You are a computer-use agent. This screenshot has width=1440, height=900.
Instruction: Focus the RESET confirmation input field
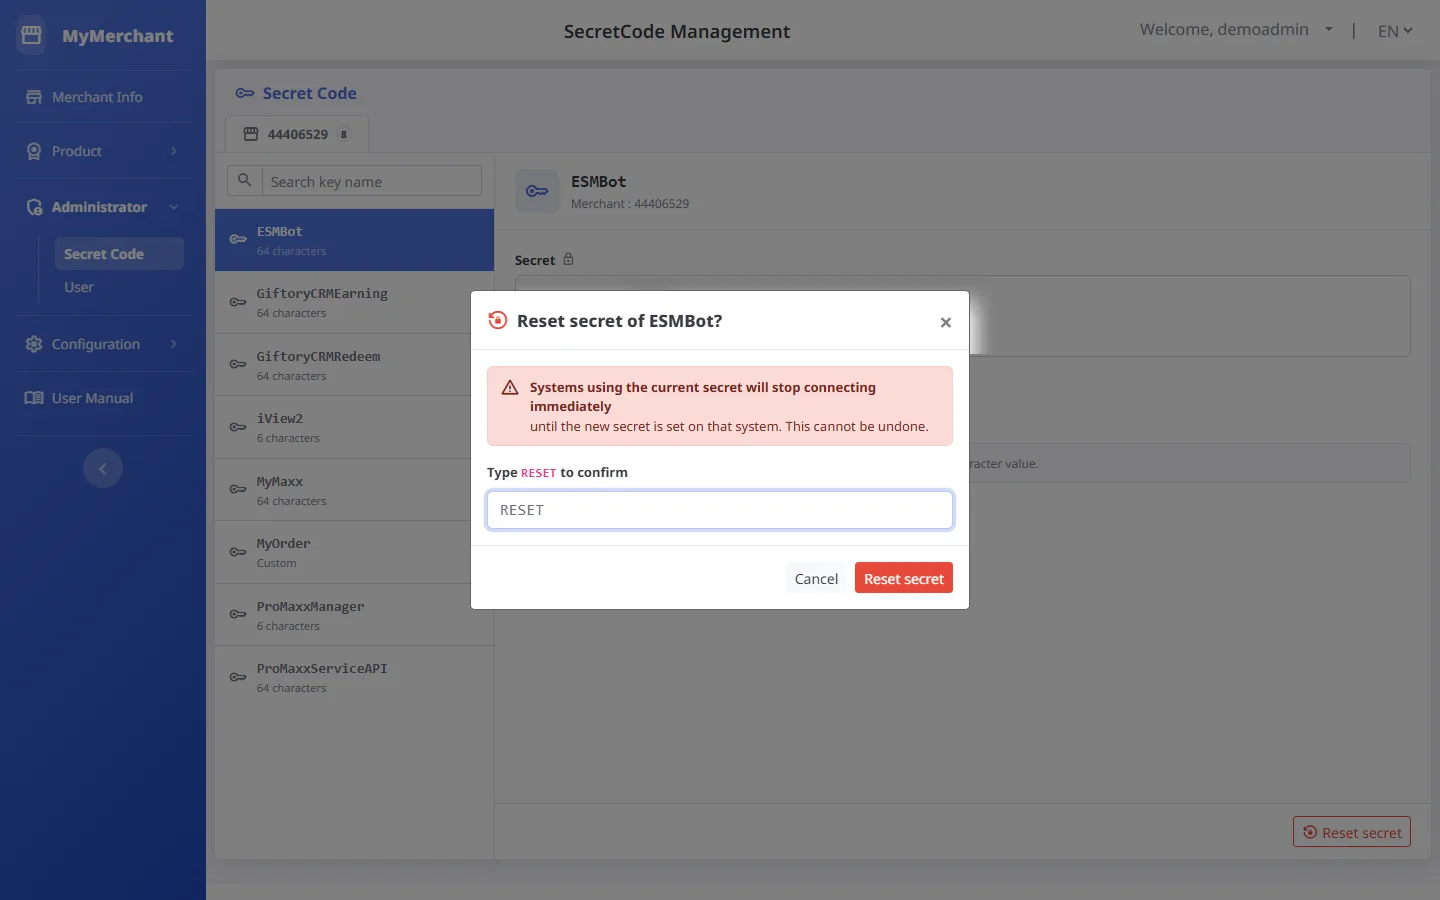[x=720, y=510]
